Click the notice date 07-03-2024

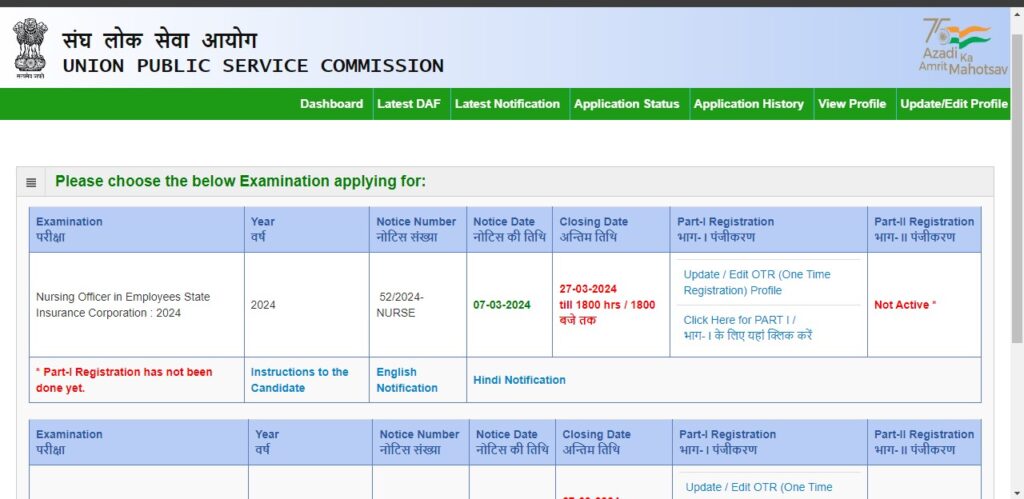tap(502, 305)
